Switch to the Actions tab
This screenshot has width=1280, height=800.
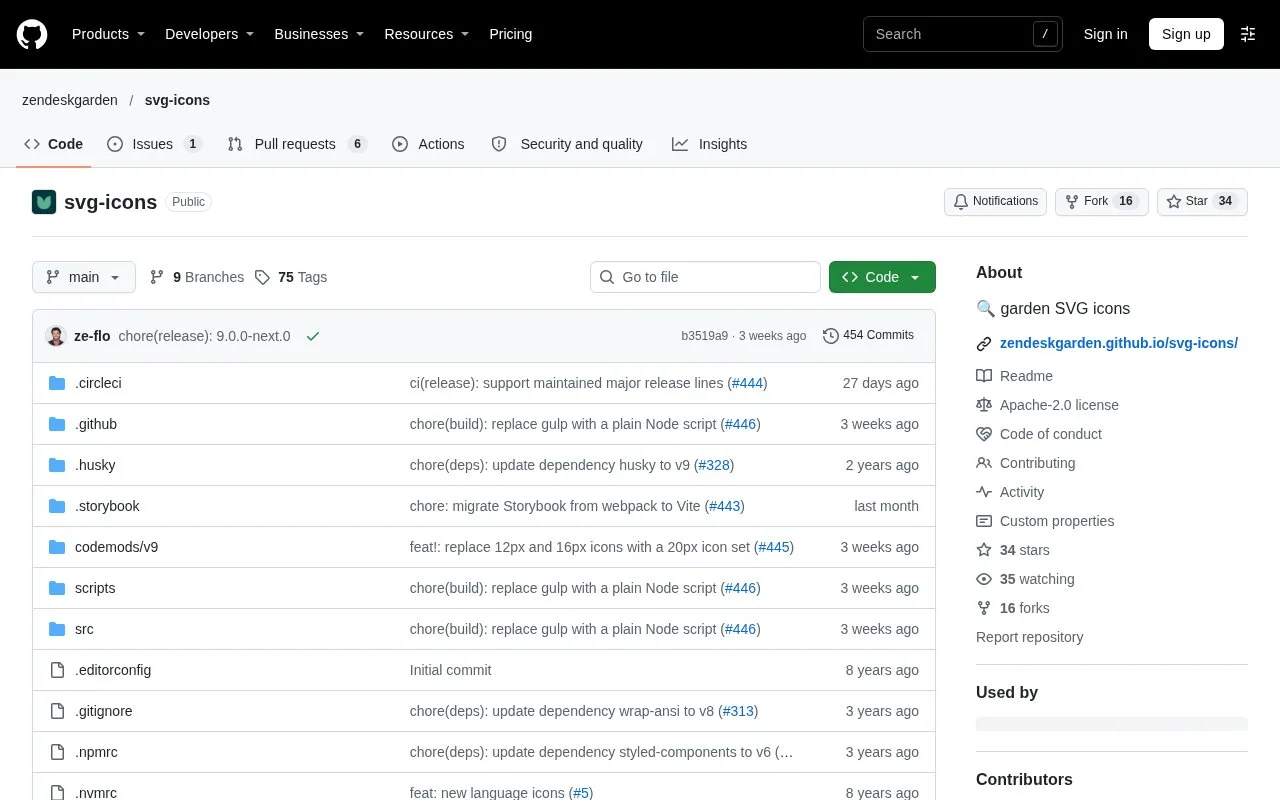point(428,144)
